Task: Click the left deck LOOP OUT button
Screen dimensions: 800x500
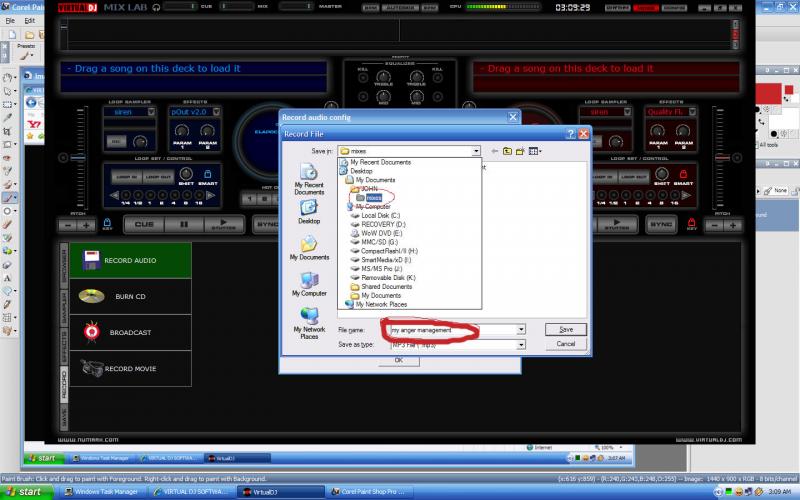Action: pos(158,177)
